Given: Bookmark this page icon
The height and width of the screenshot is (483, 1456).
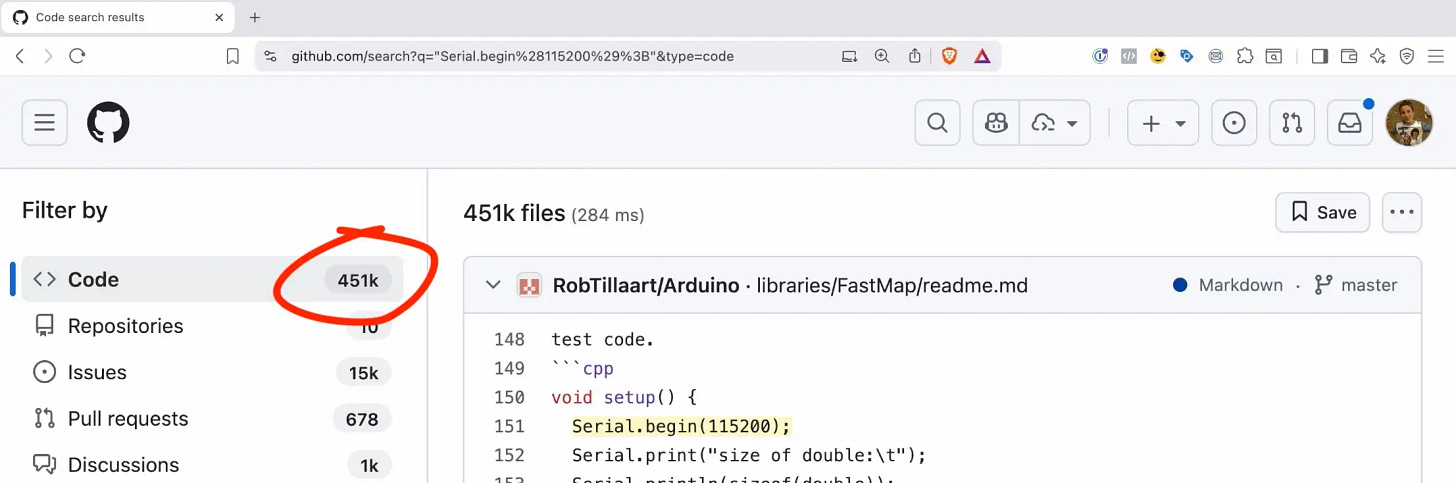Looking at the screenshot, I should point(233,56).
